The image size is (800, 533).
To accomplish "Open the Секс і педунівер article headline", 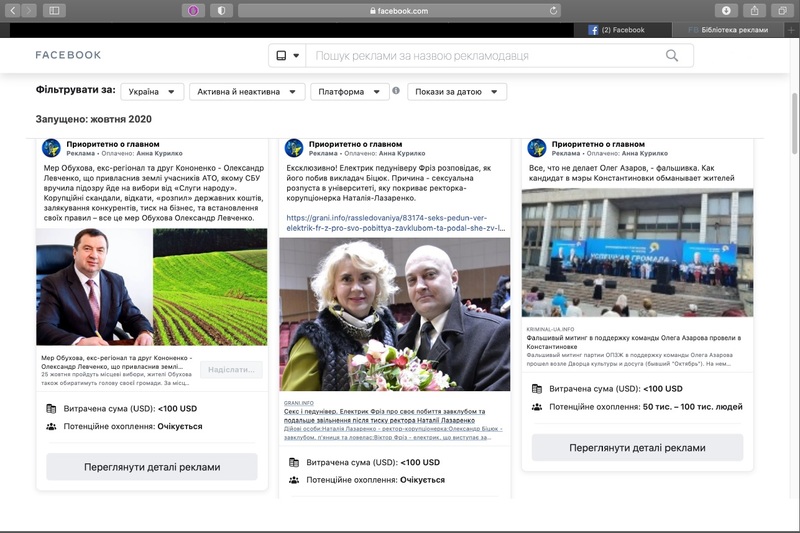I will (385, 416).
